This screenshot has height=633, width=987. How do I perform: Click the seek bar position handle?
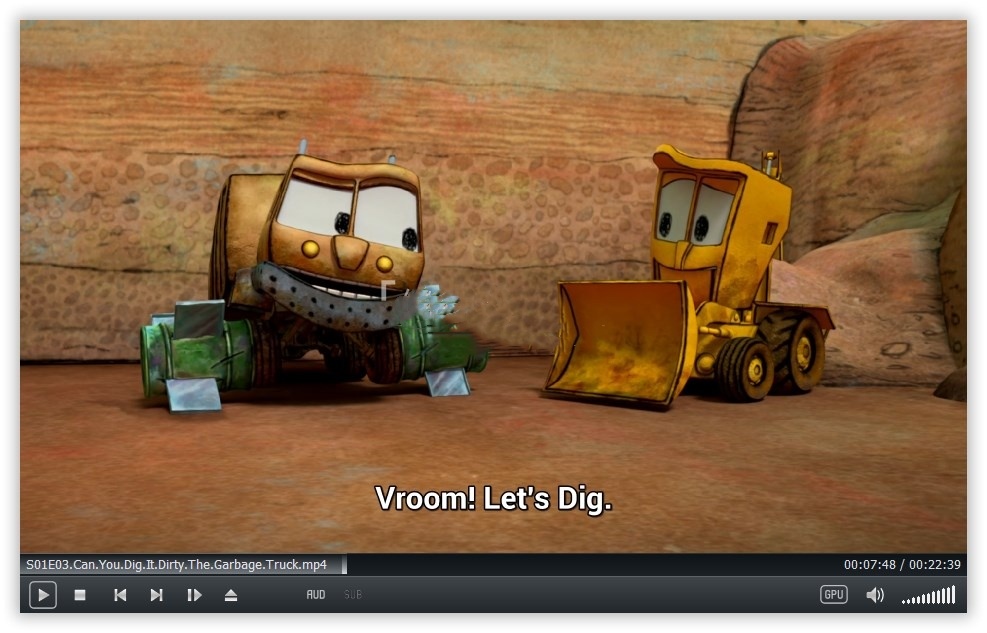(344, 564)
